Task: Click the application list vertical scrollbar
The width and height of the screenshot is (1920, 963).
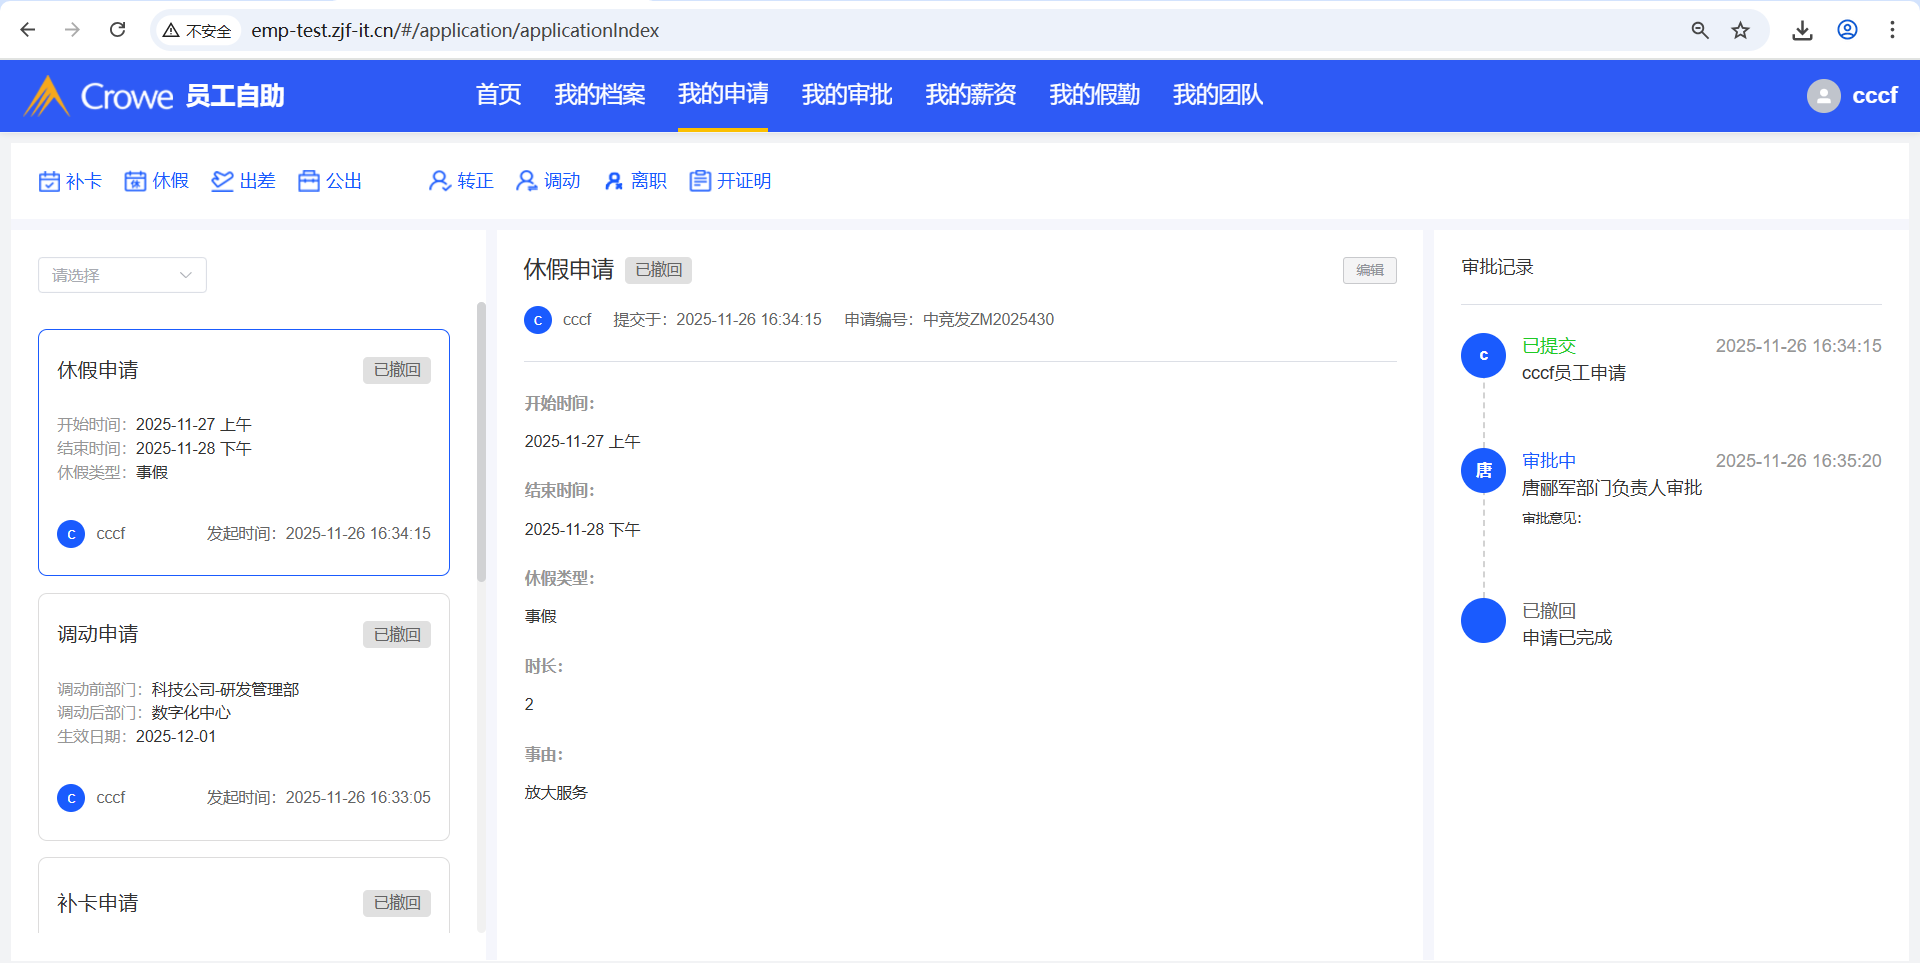Action: click(481, 440)
